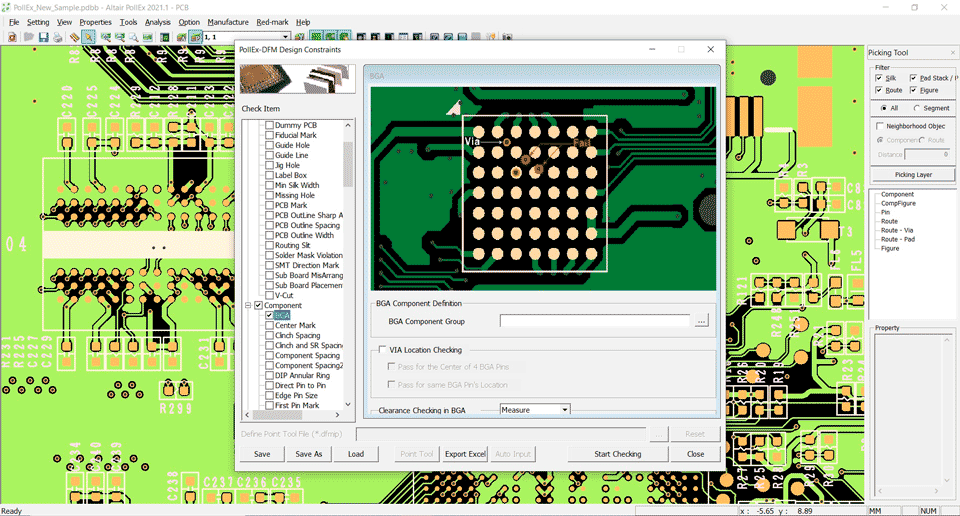Toggle the Route filter checkbox
The height and width of the screenshot is (516, 960).
click(879, 90)
